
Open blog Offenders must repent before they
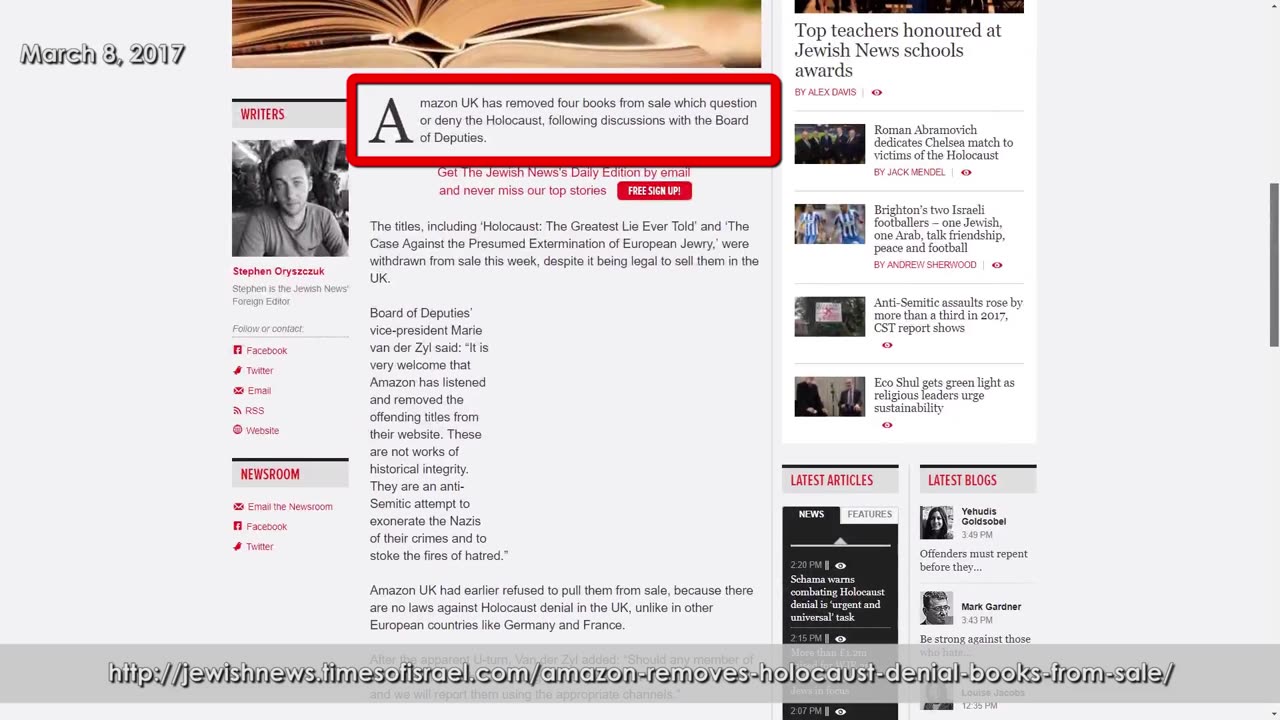[x=974, y=560]
